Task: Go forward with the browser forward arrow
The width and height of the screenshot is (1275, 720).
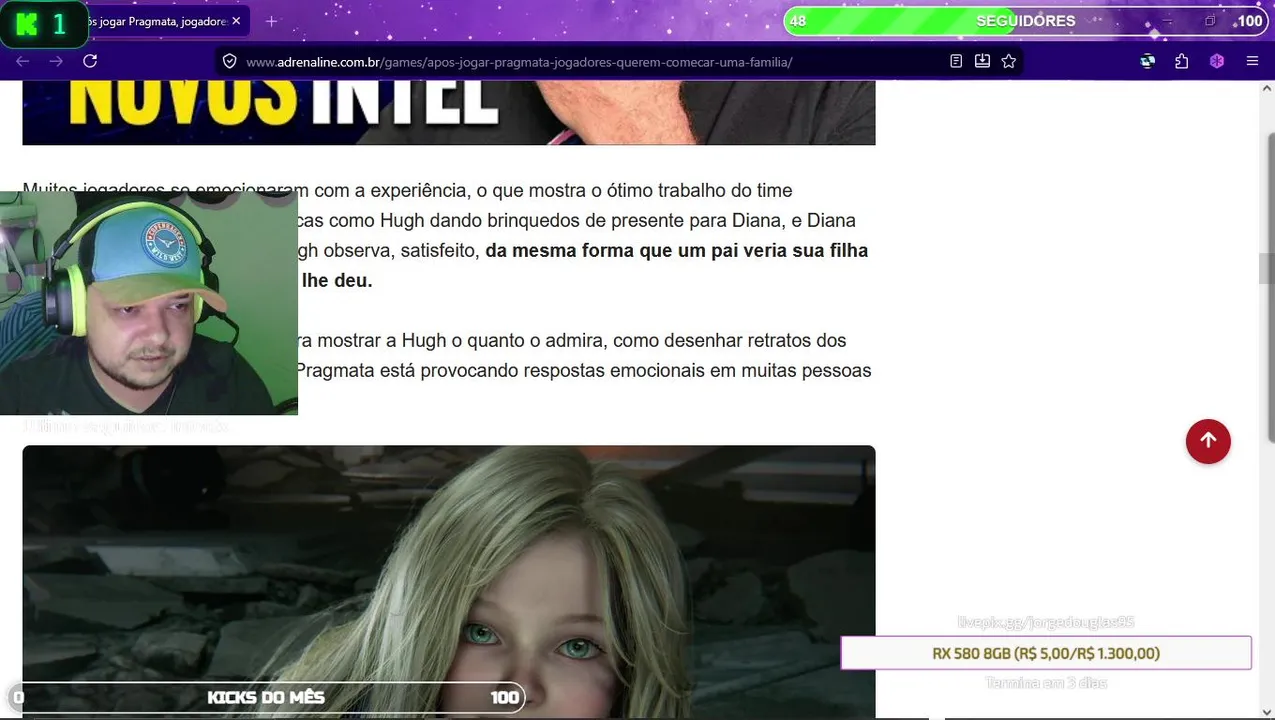Action: click(56, 61)
